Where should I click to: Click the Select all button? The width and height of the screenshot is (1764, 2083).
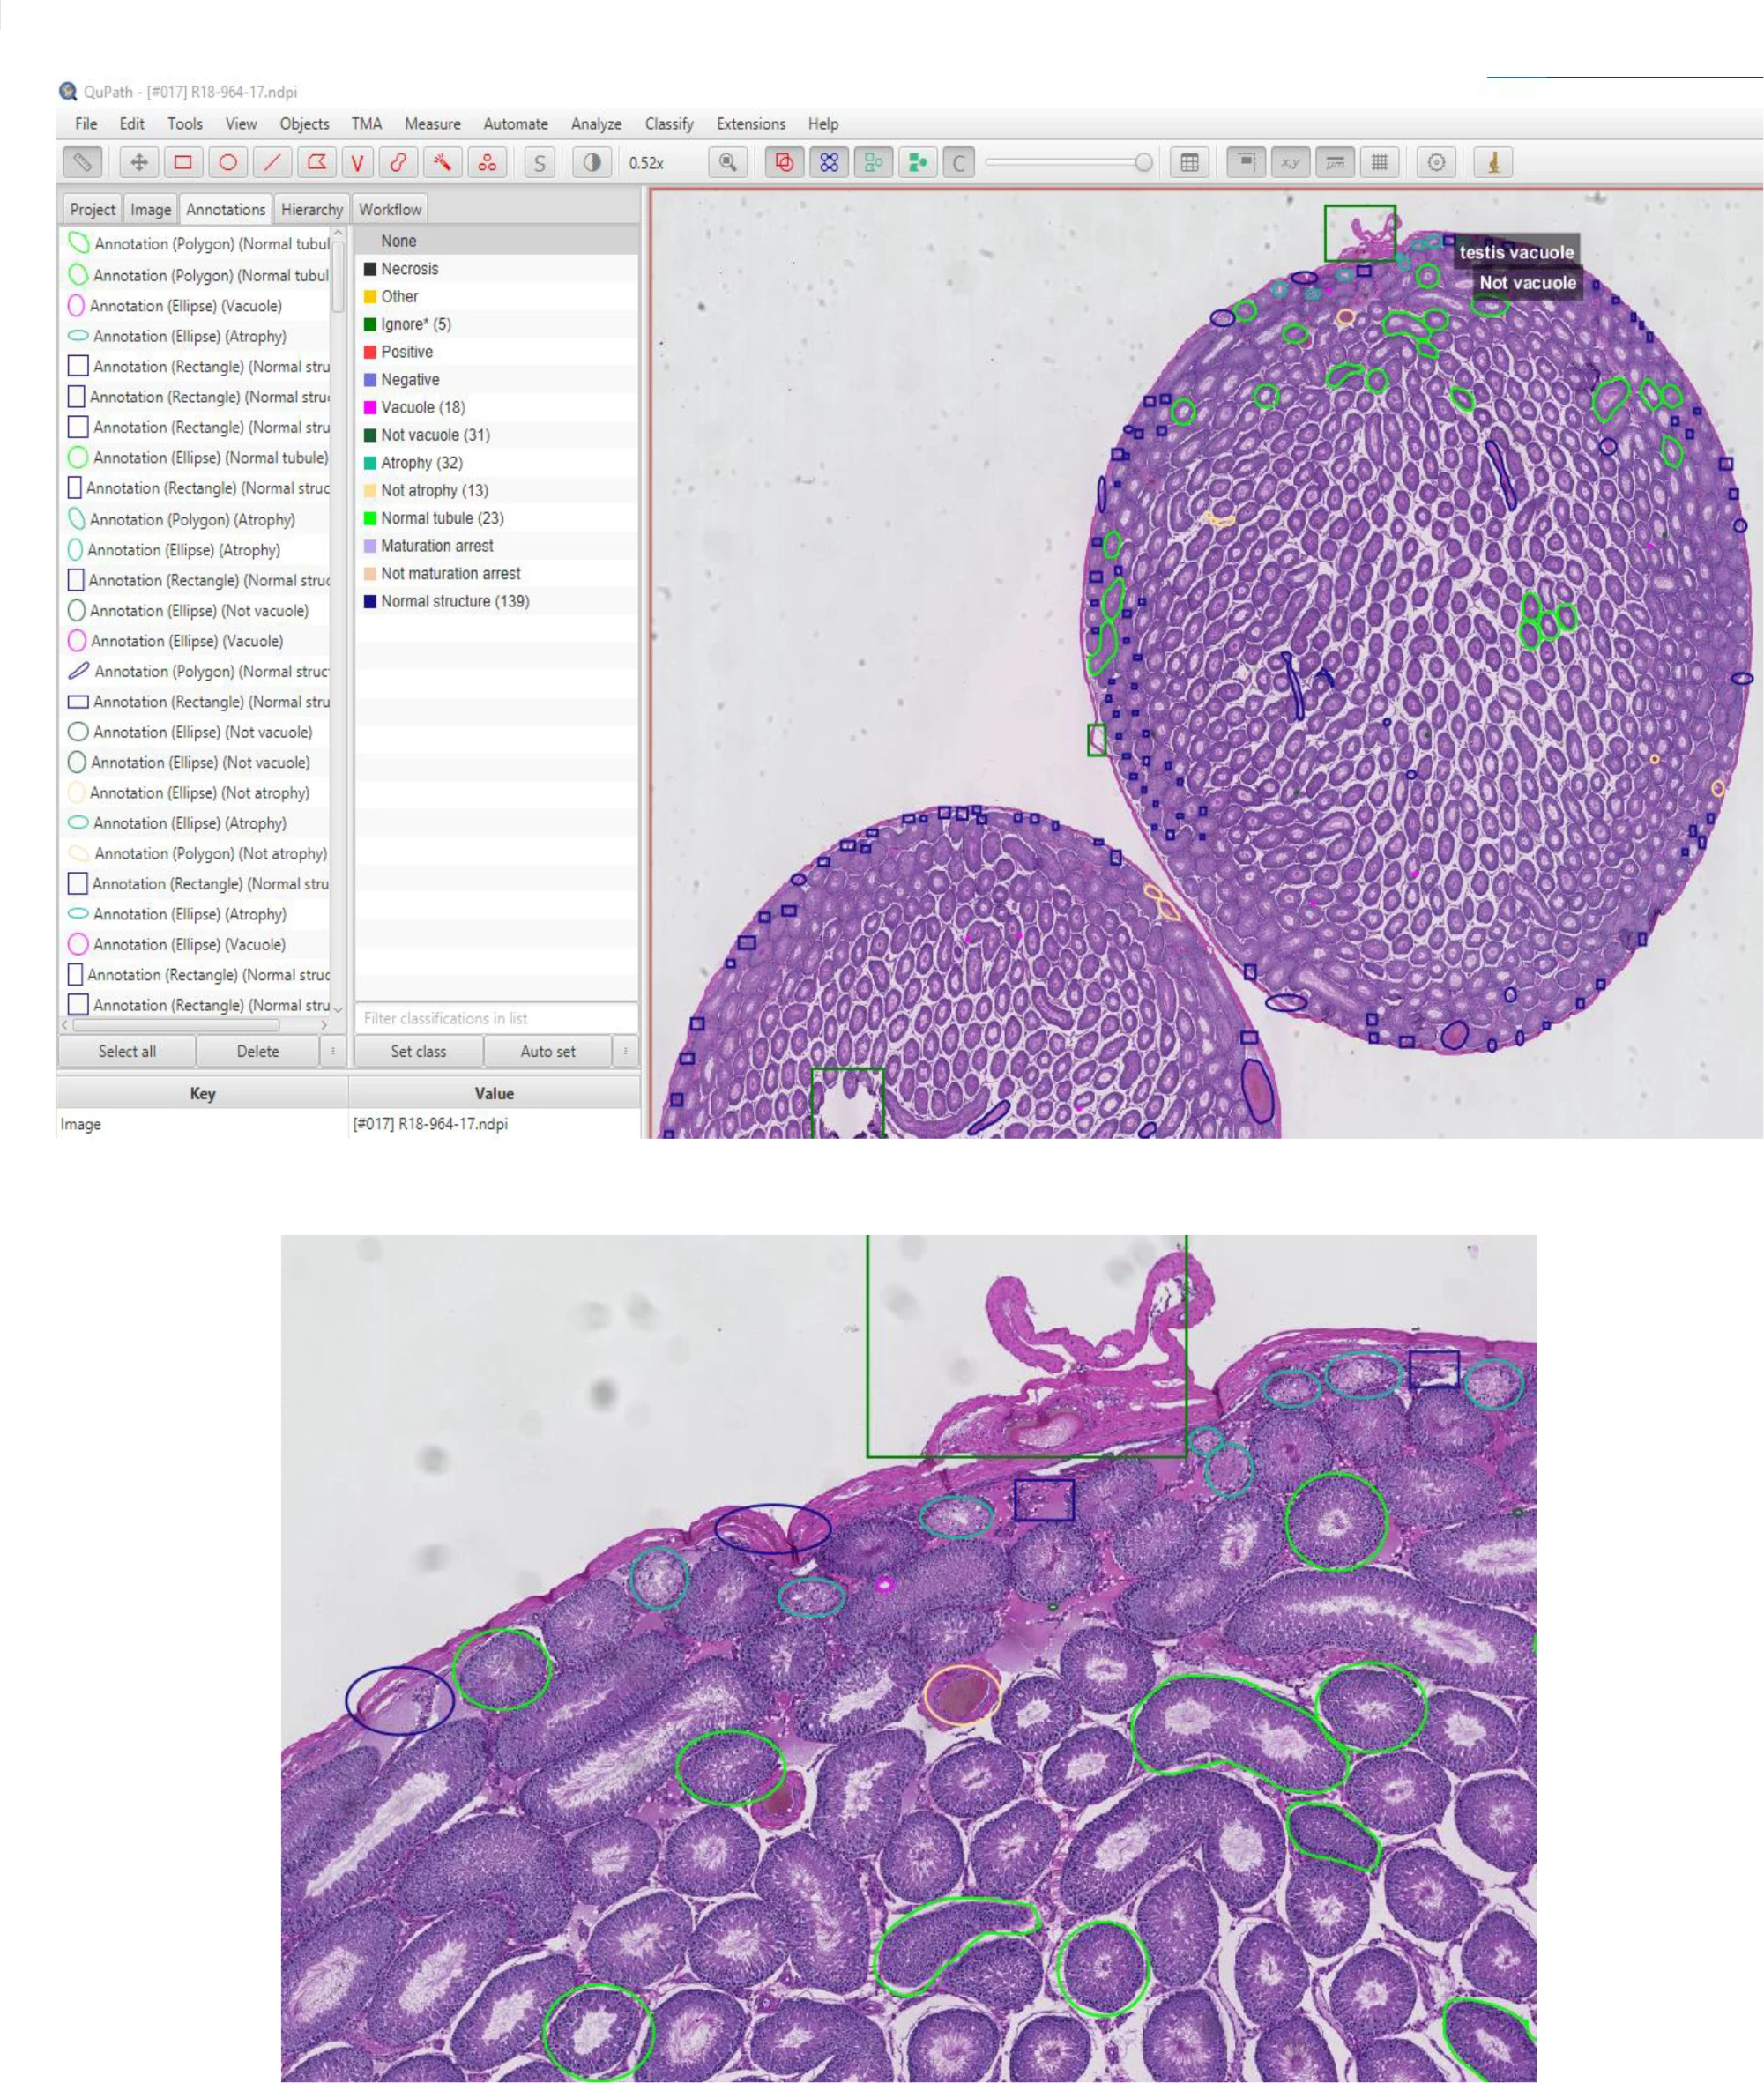tap(127, 1051)
